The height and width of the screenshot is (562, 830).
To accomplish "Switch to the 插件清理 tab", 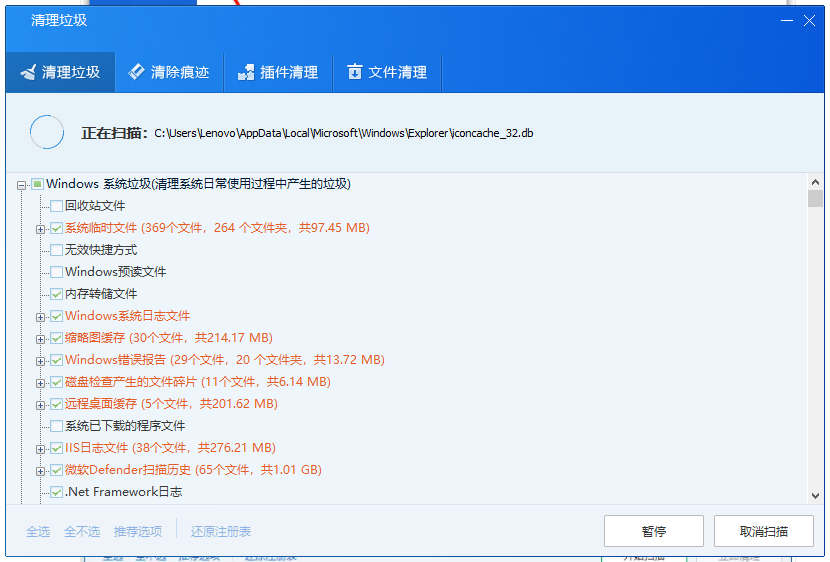I will 278,72.
